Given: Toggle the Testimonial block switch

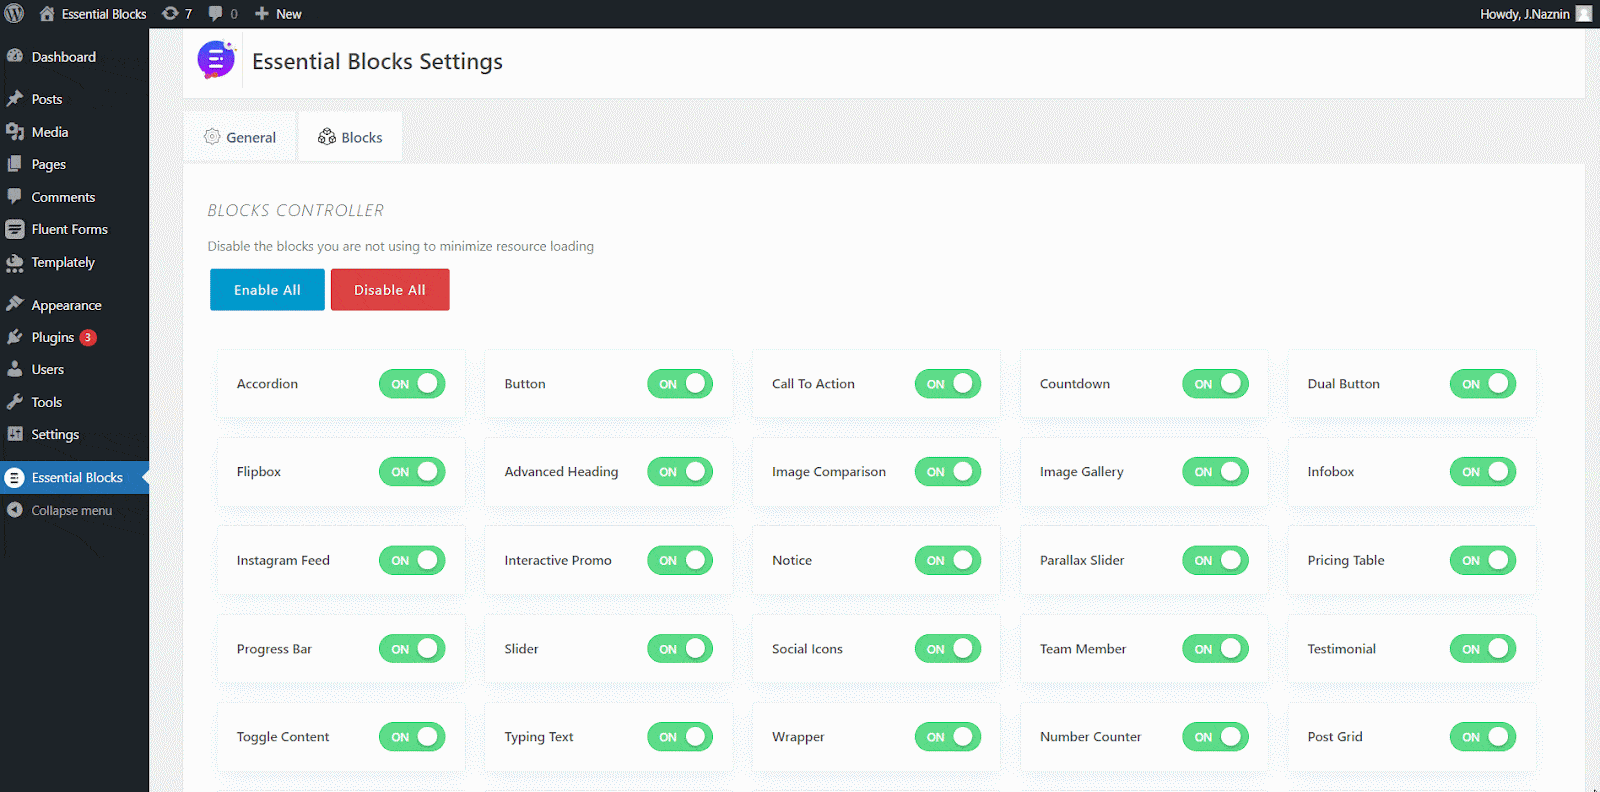Looking at the screenshot, I should coord(1483,649).
